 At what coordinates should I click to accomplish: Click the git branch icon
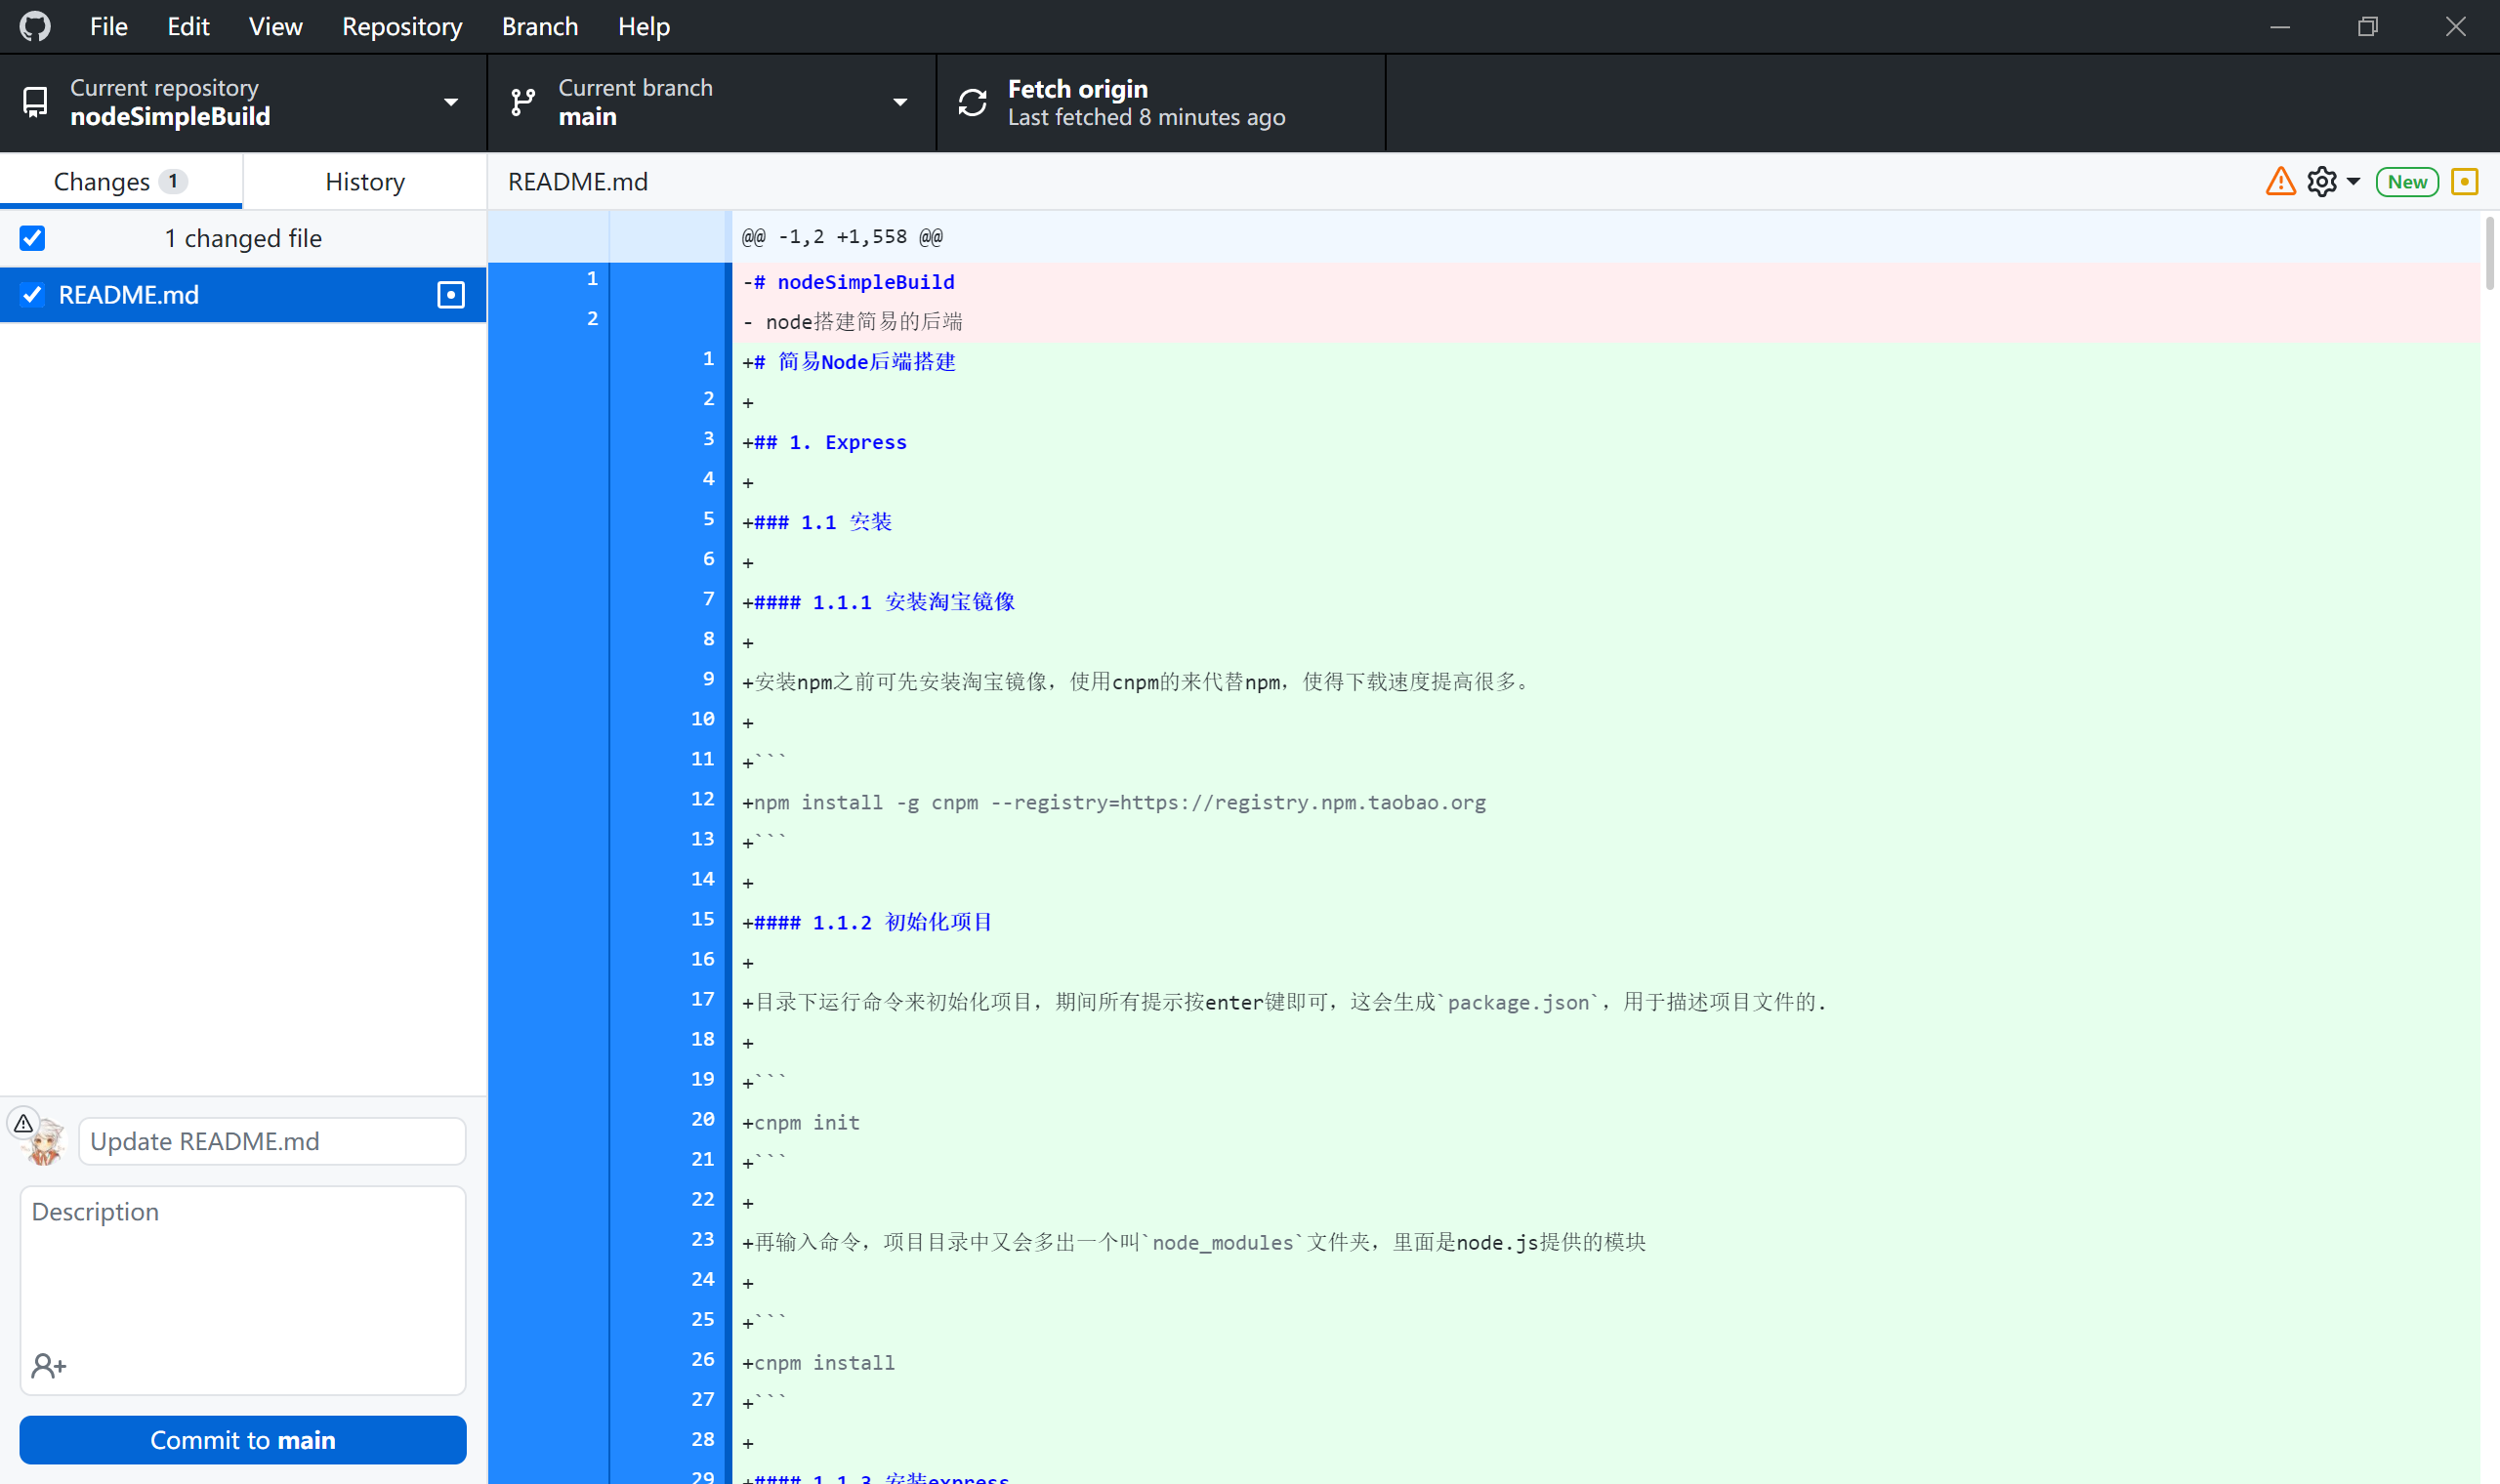(x=523, y=102)
